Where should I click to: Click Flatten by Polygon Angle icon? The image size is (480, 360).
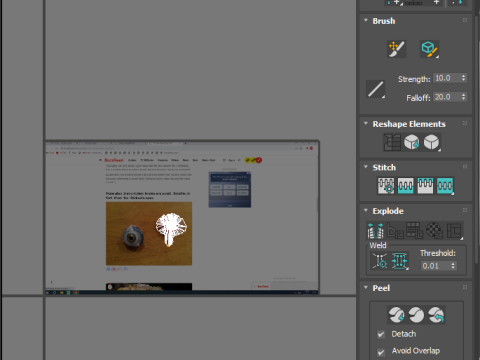[395, 230]
